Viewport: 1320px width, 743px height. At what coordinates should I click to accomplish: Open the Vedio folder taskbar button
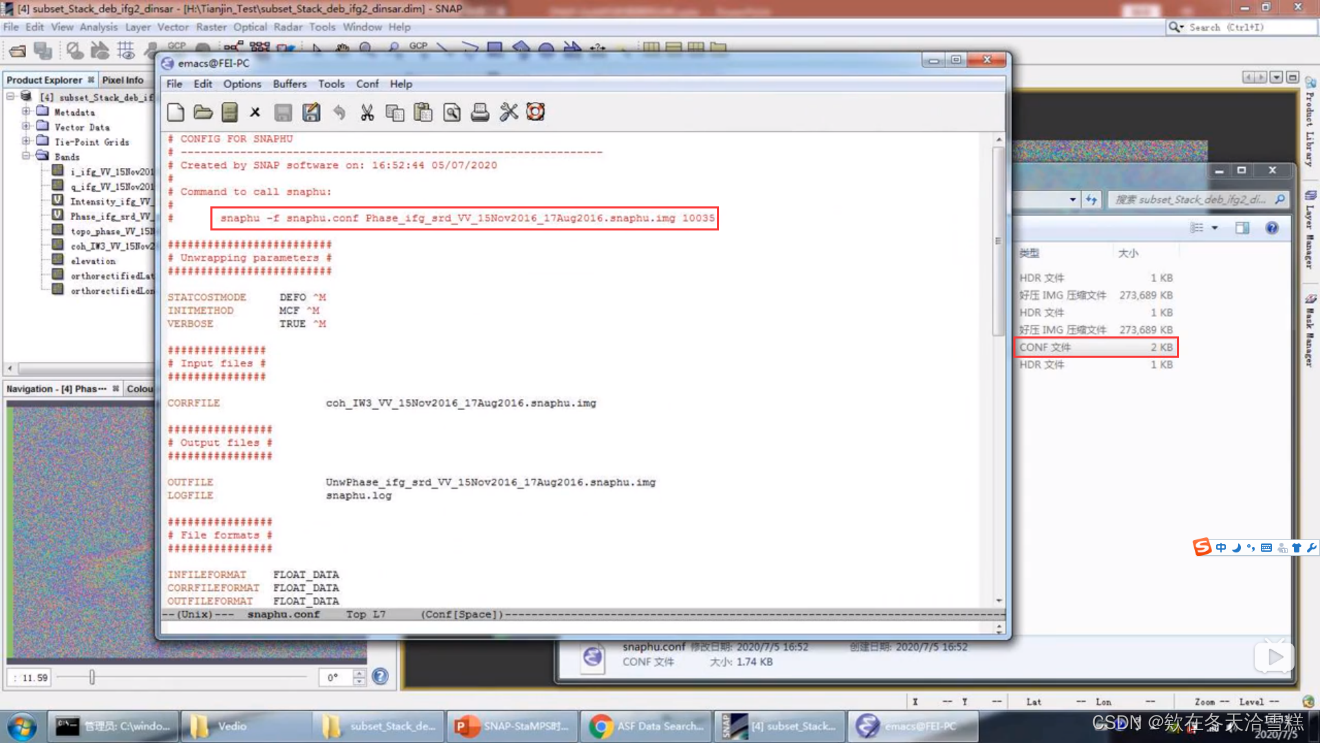click(x=247, y=726)
